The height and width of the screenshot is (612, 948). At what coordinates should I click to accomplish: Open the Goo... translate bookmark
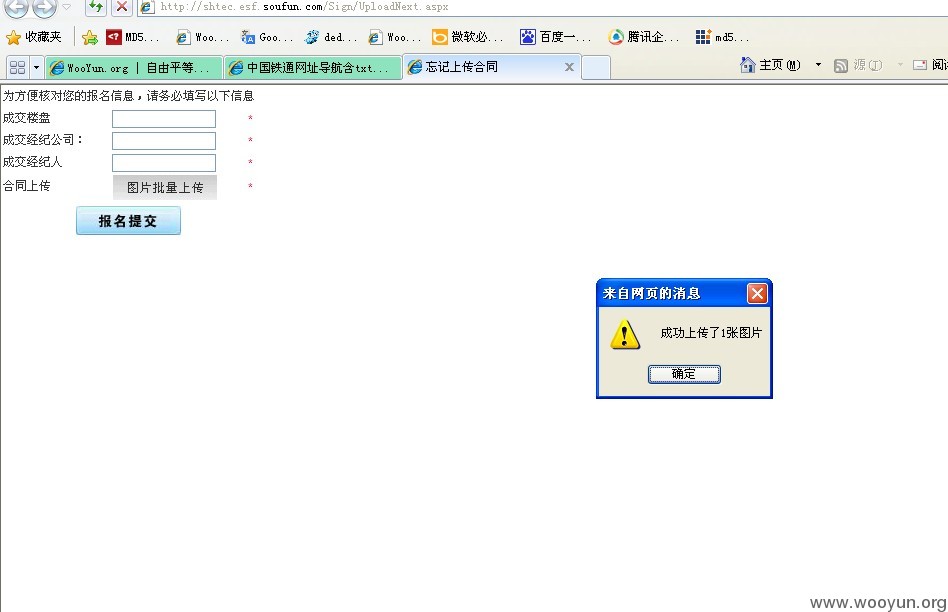pos(267,37)
